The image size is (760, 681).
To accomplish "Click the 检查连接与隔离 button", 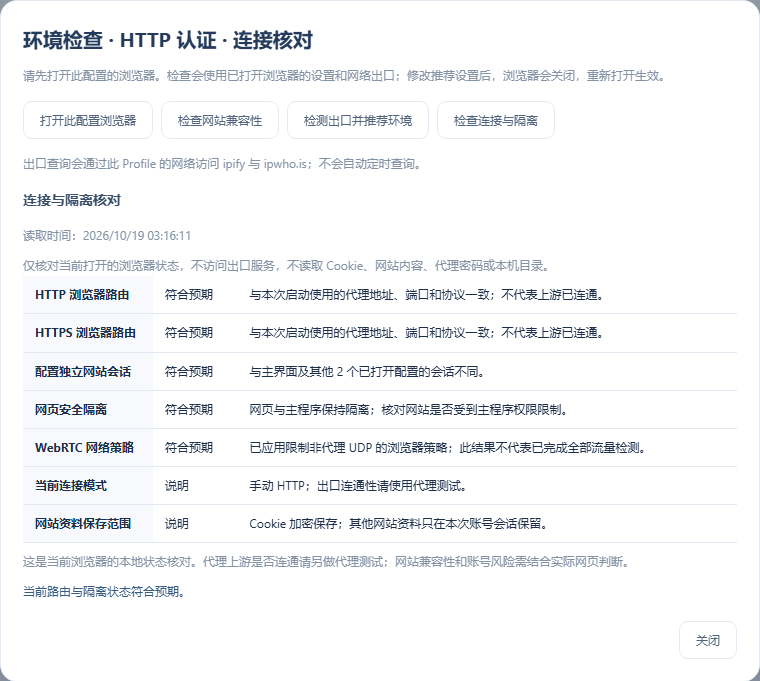I will click(495, 120).
